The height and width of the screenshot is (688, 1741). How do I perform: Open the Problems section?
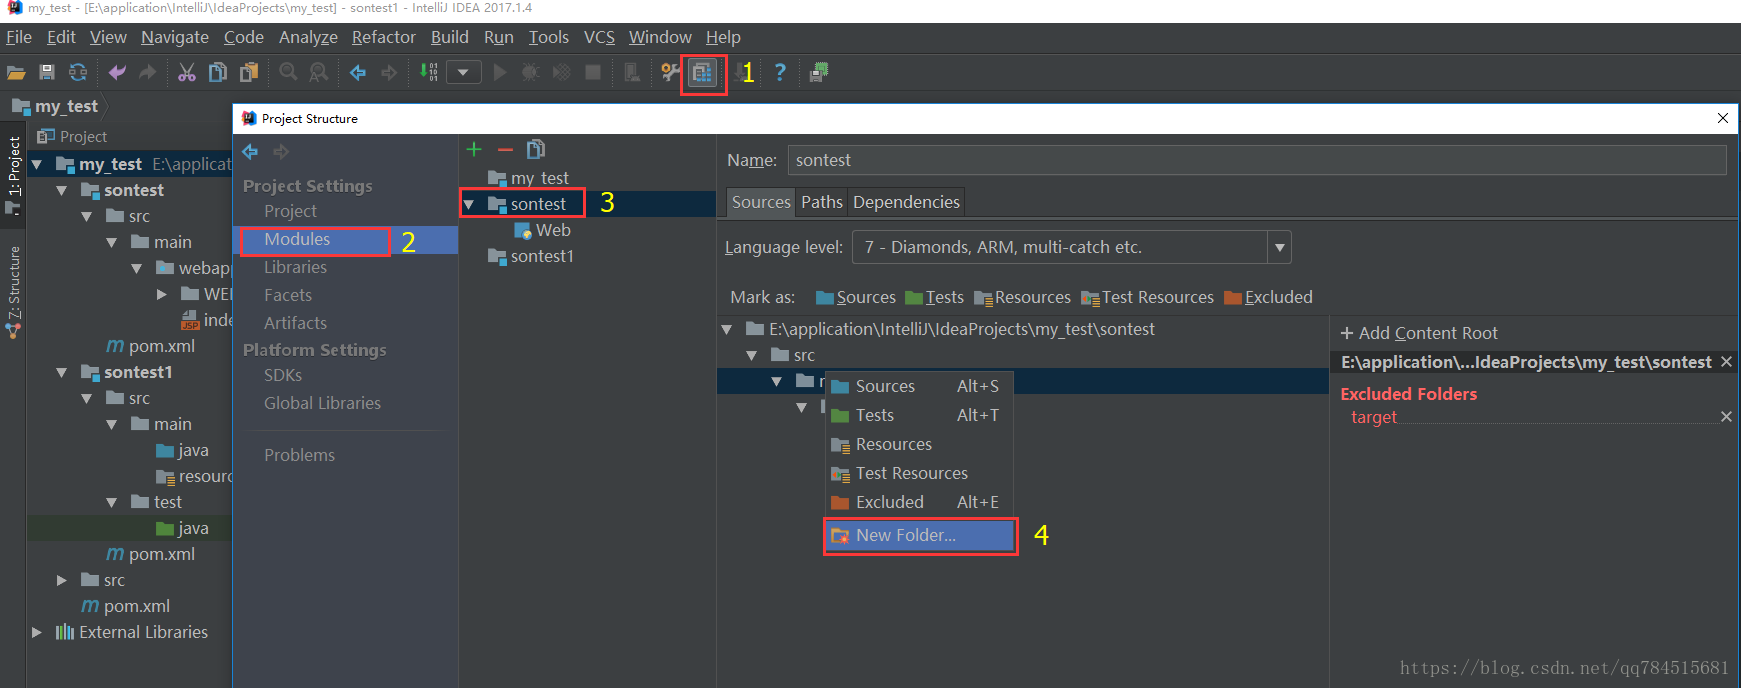pos(299,455)
